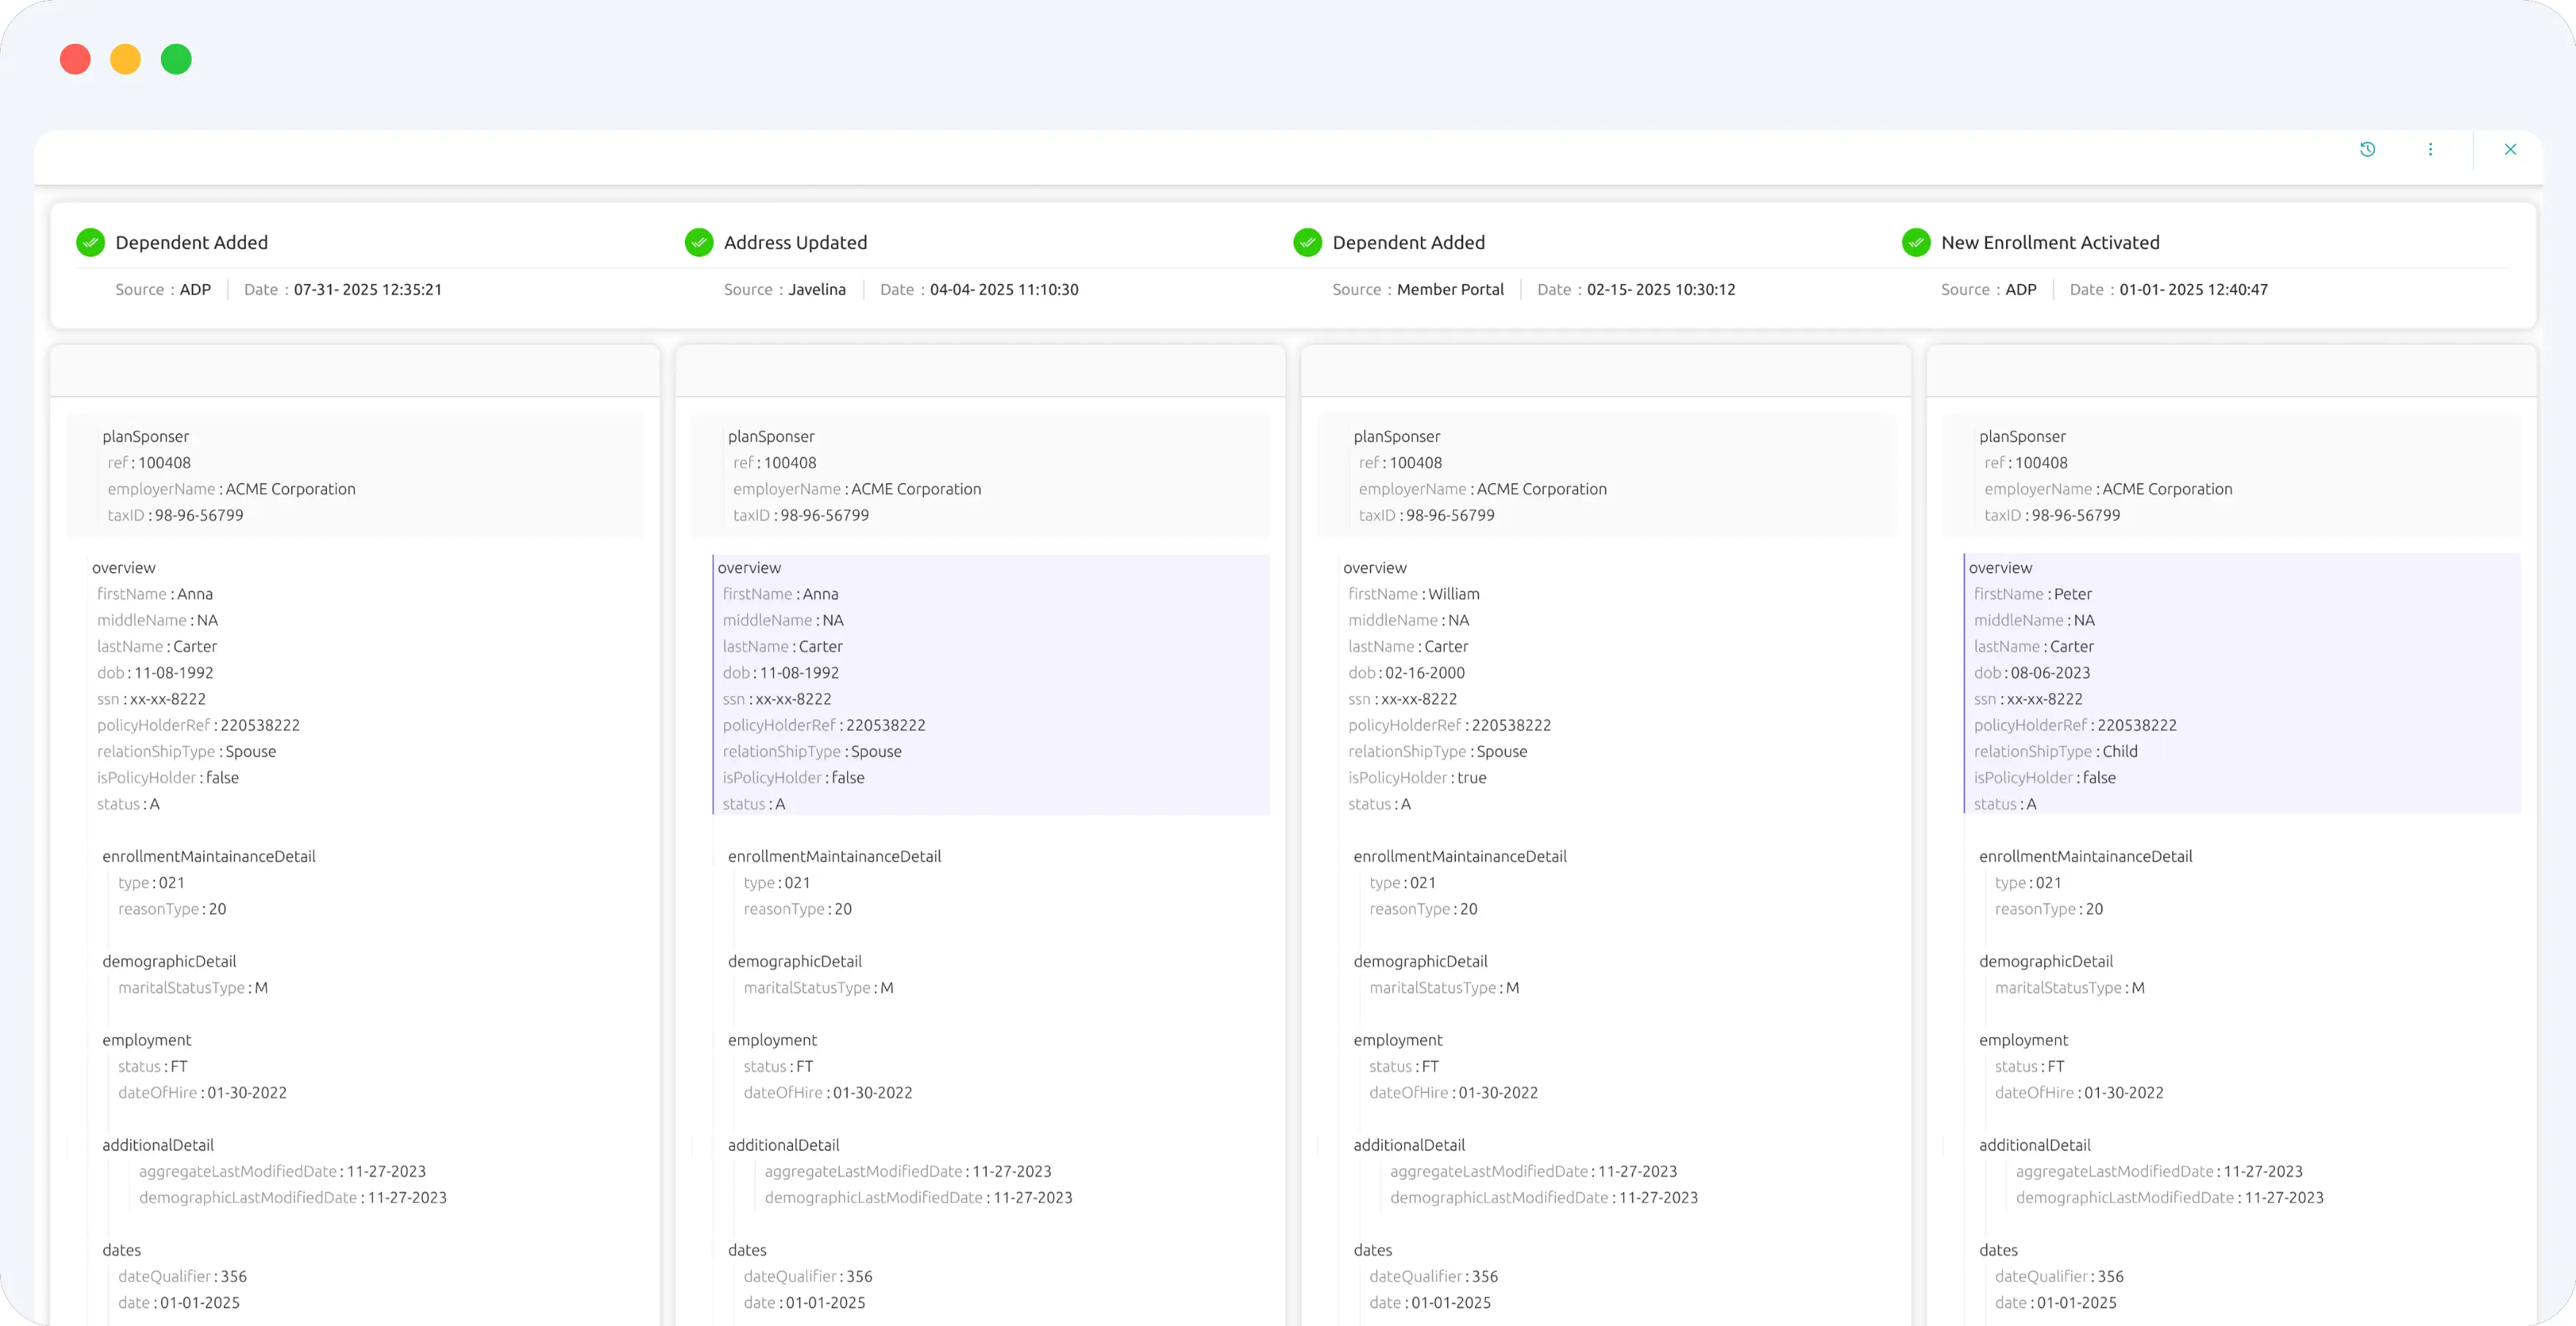The height and width of the screenshot is (1326, 2576).
Task: Select the relationShipType Child row
Action: pos(2055,751)
